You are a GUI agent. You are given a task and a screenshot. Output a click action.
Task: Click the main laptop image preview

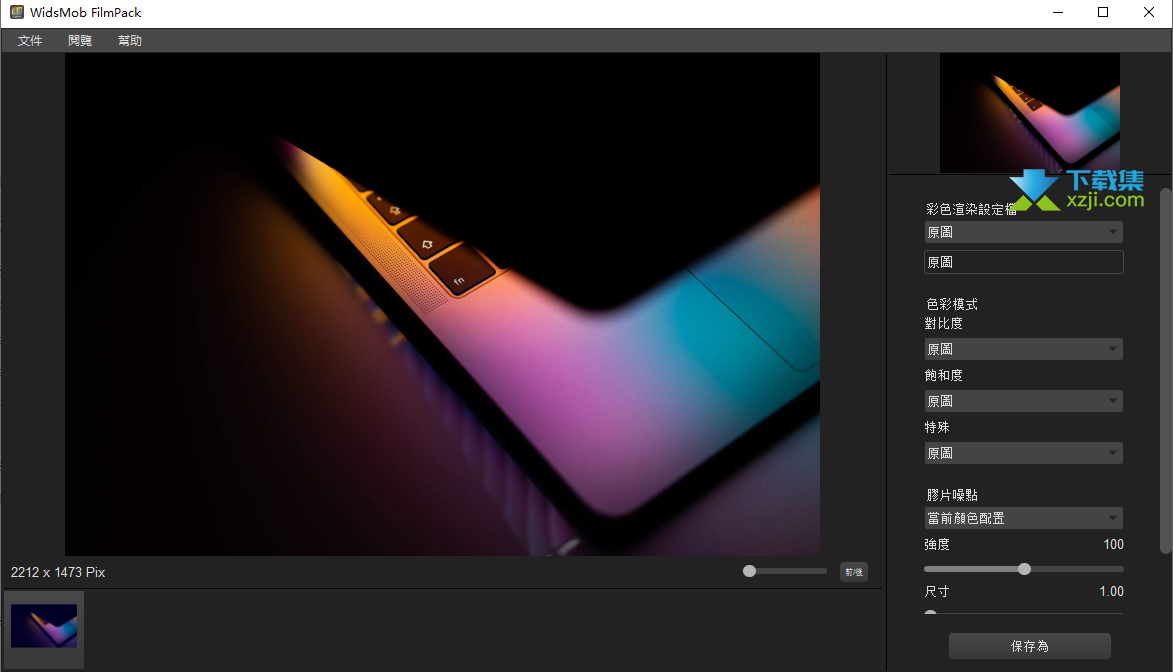coord(442,304)
